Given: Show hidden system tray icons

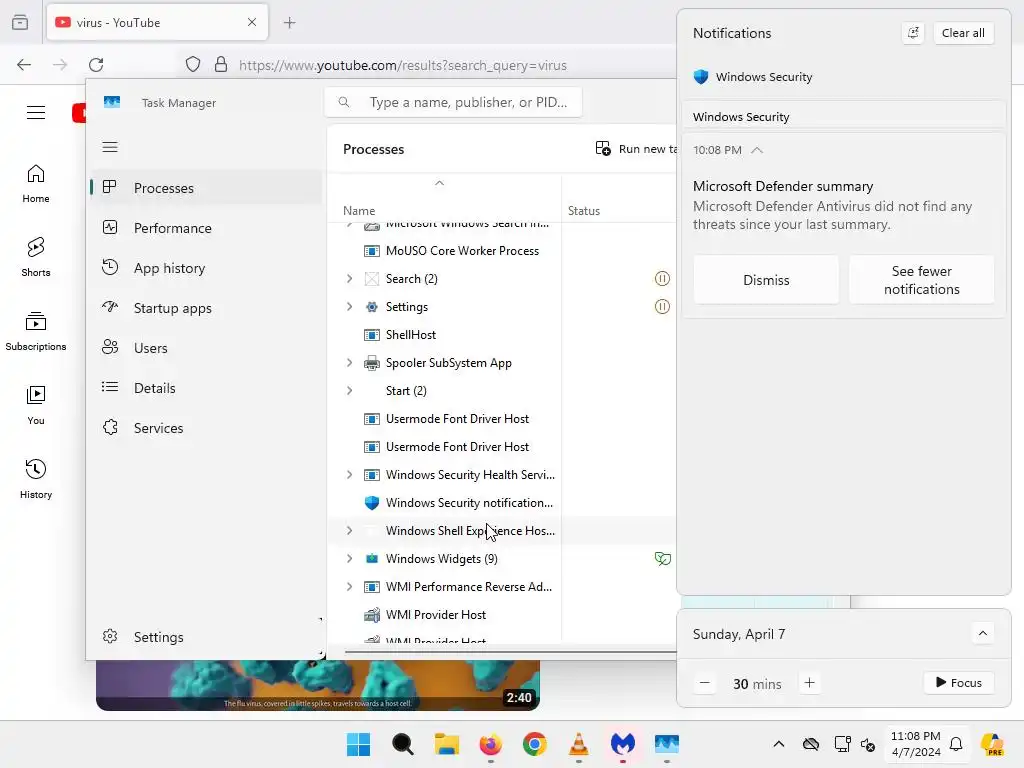Looking at the screenshot, I should click(778, 744).
